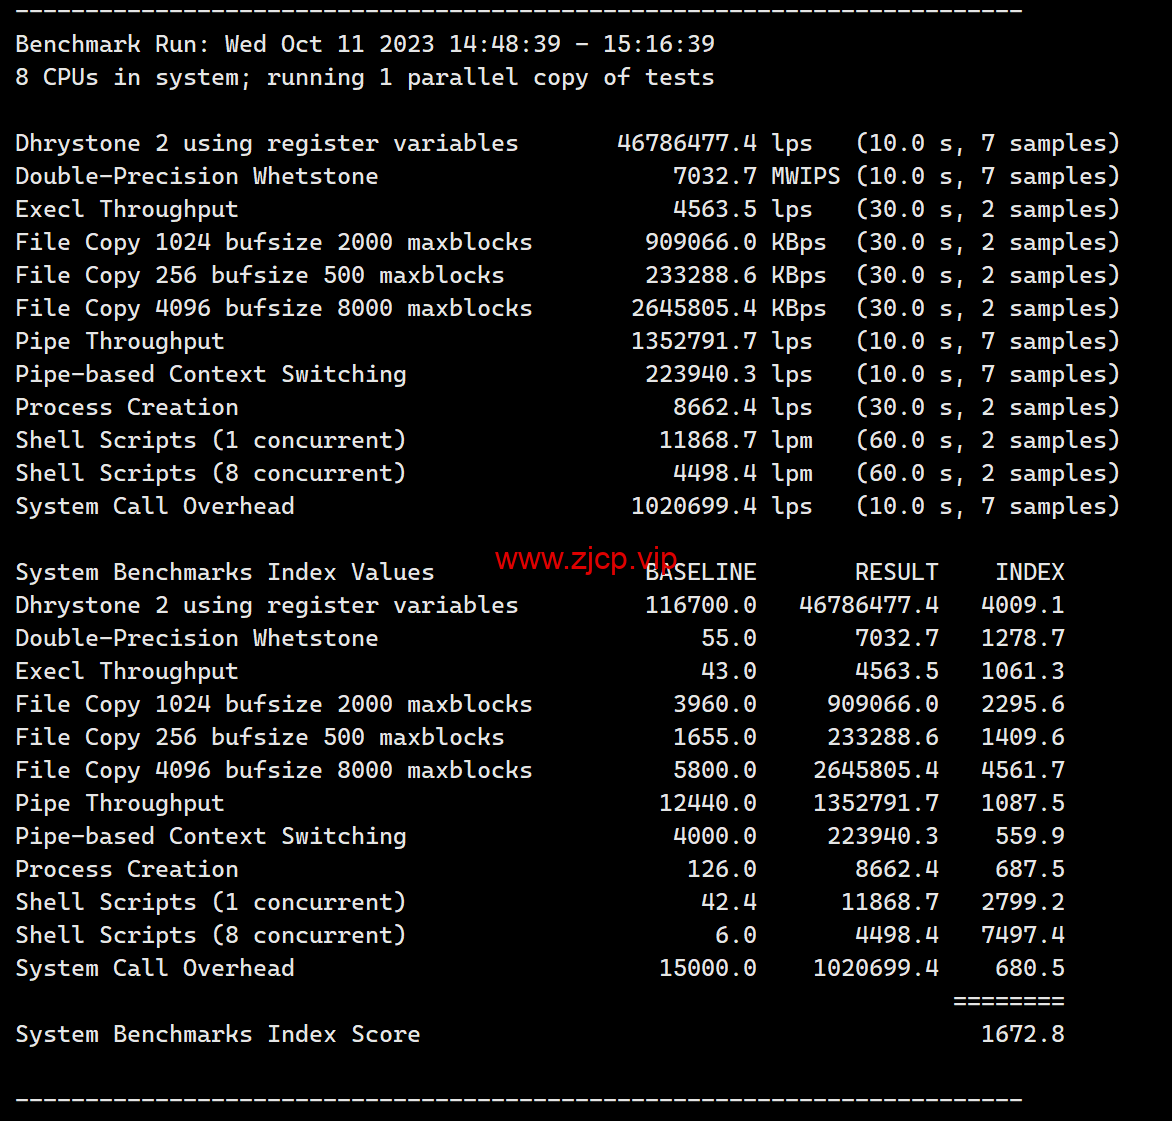Click the File Copy 1024 index '2295.6'
The width and height of the screenshot is (1172, 1121).
click(x=1023, y=704)
